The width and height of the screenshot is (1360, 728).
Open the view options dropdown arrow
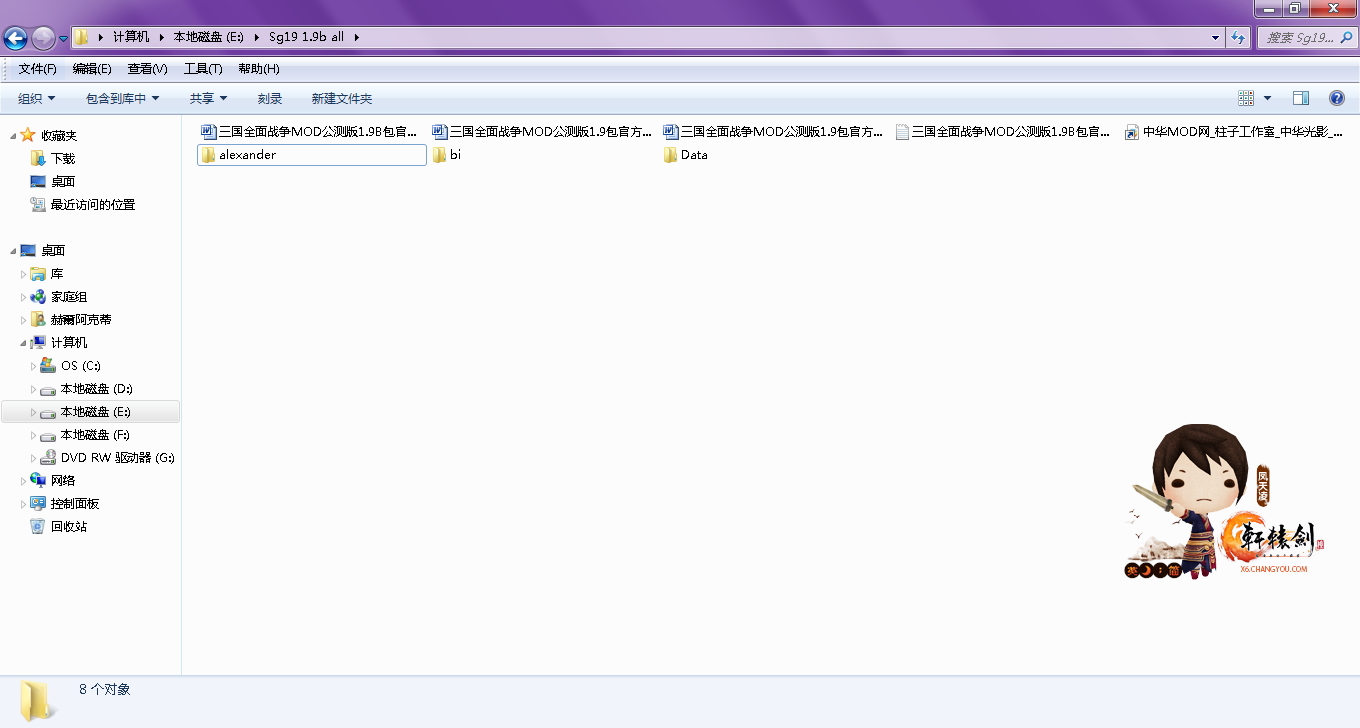(1268, 98)
